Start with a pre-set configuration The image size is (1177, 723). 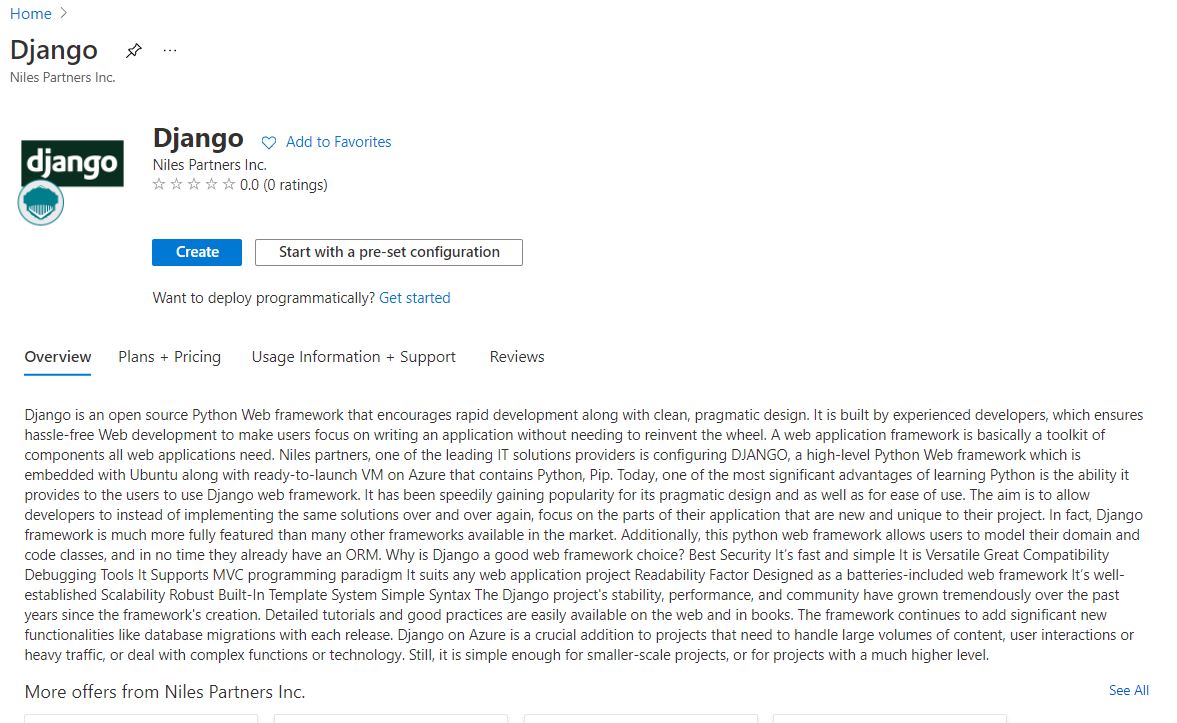[x=389, y=252]
